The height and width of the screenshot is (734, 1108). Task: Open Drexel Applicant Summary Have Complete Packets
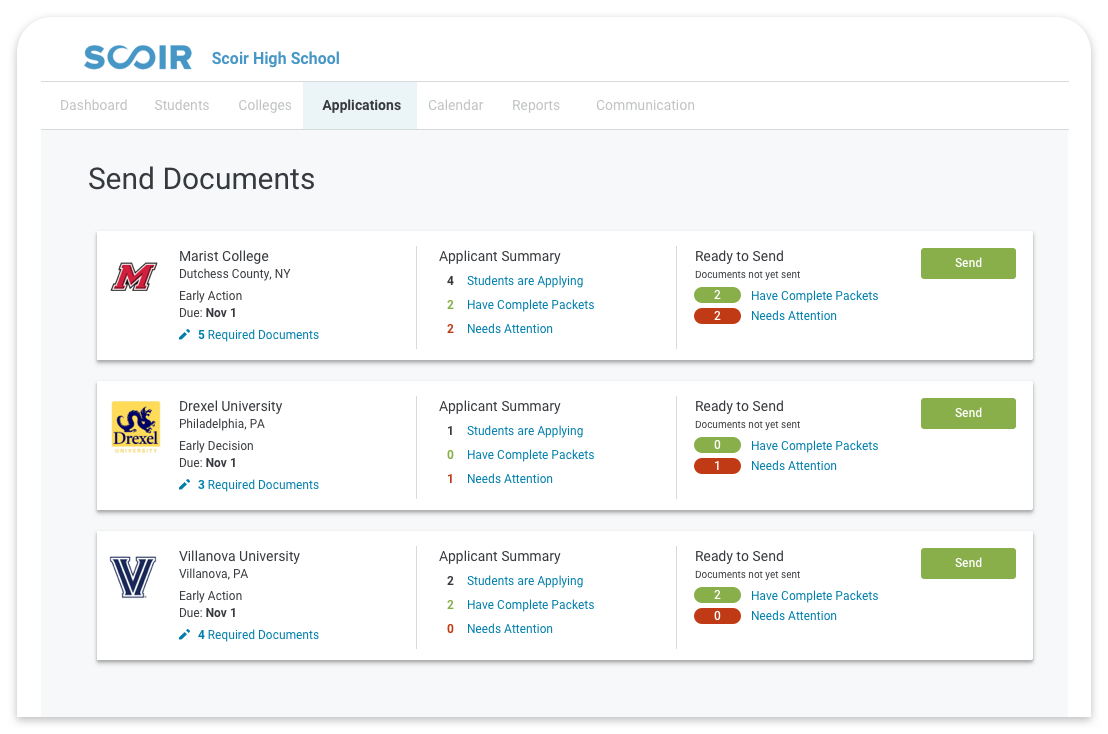coord(531,455)
